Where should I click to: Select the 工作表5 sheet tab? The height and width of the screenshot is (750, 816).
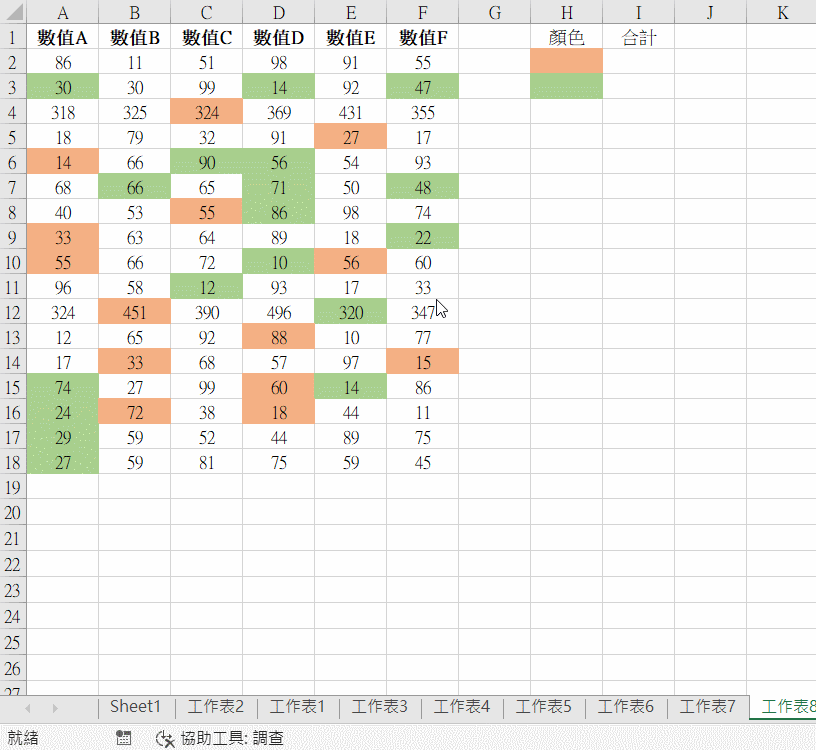click(x=544, y=707)
